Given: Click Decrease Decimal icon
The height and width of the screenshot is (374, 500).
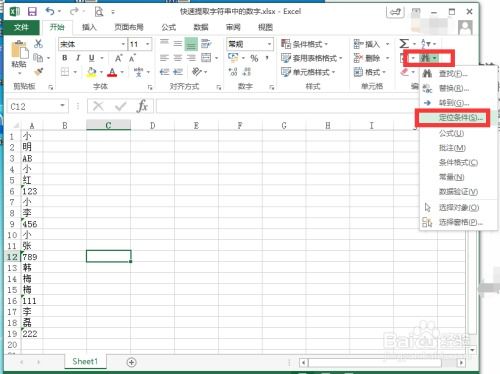Looking at the screenshot, I should [x=247, y=72].
